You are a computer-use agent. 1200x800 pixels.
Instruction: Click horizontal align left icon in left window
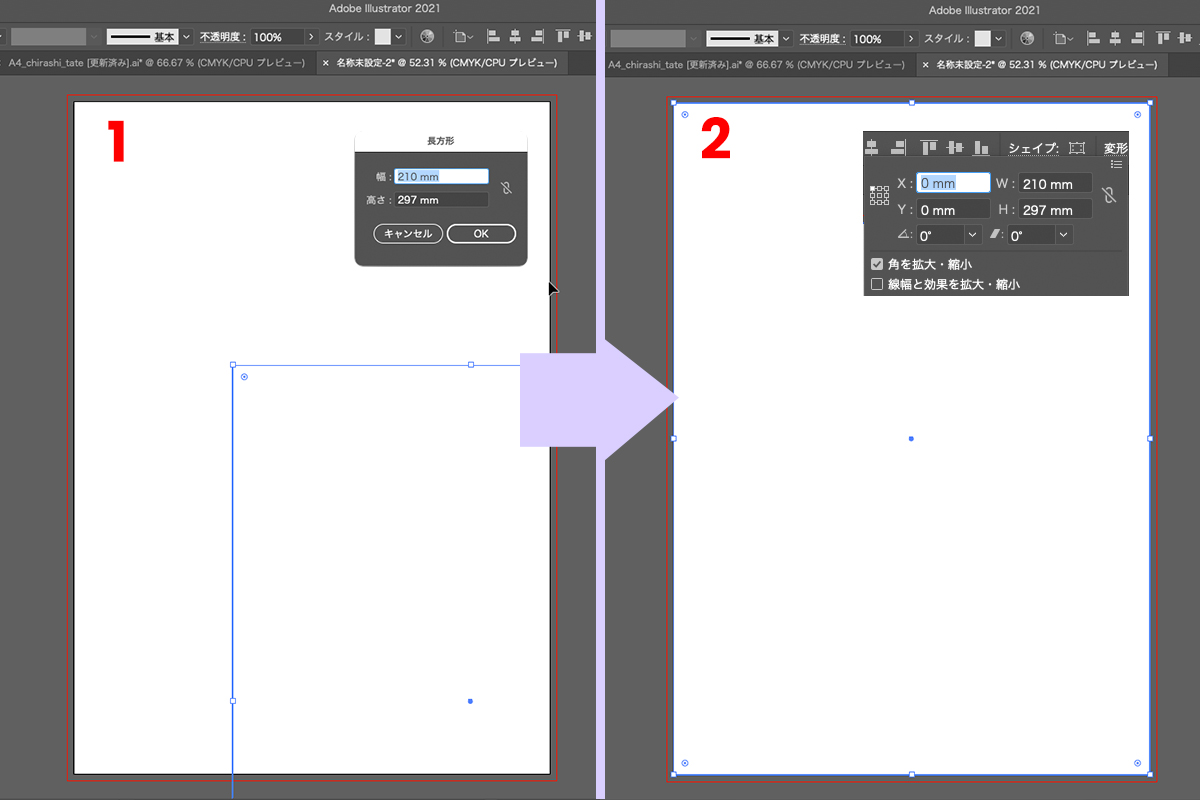click(493, 37)
